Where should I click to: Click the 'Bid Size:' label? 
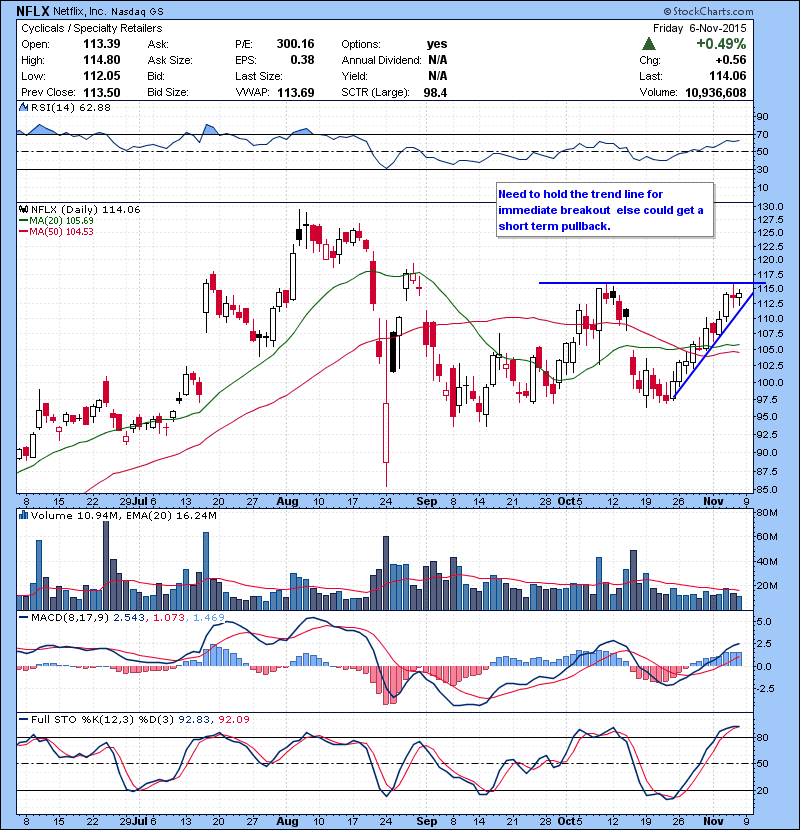pos(168,92)
